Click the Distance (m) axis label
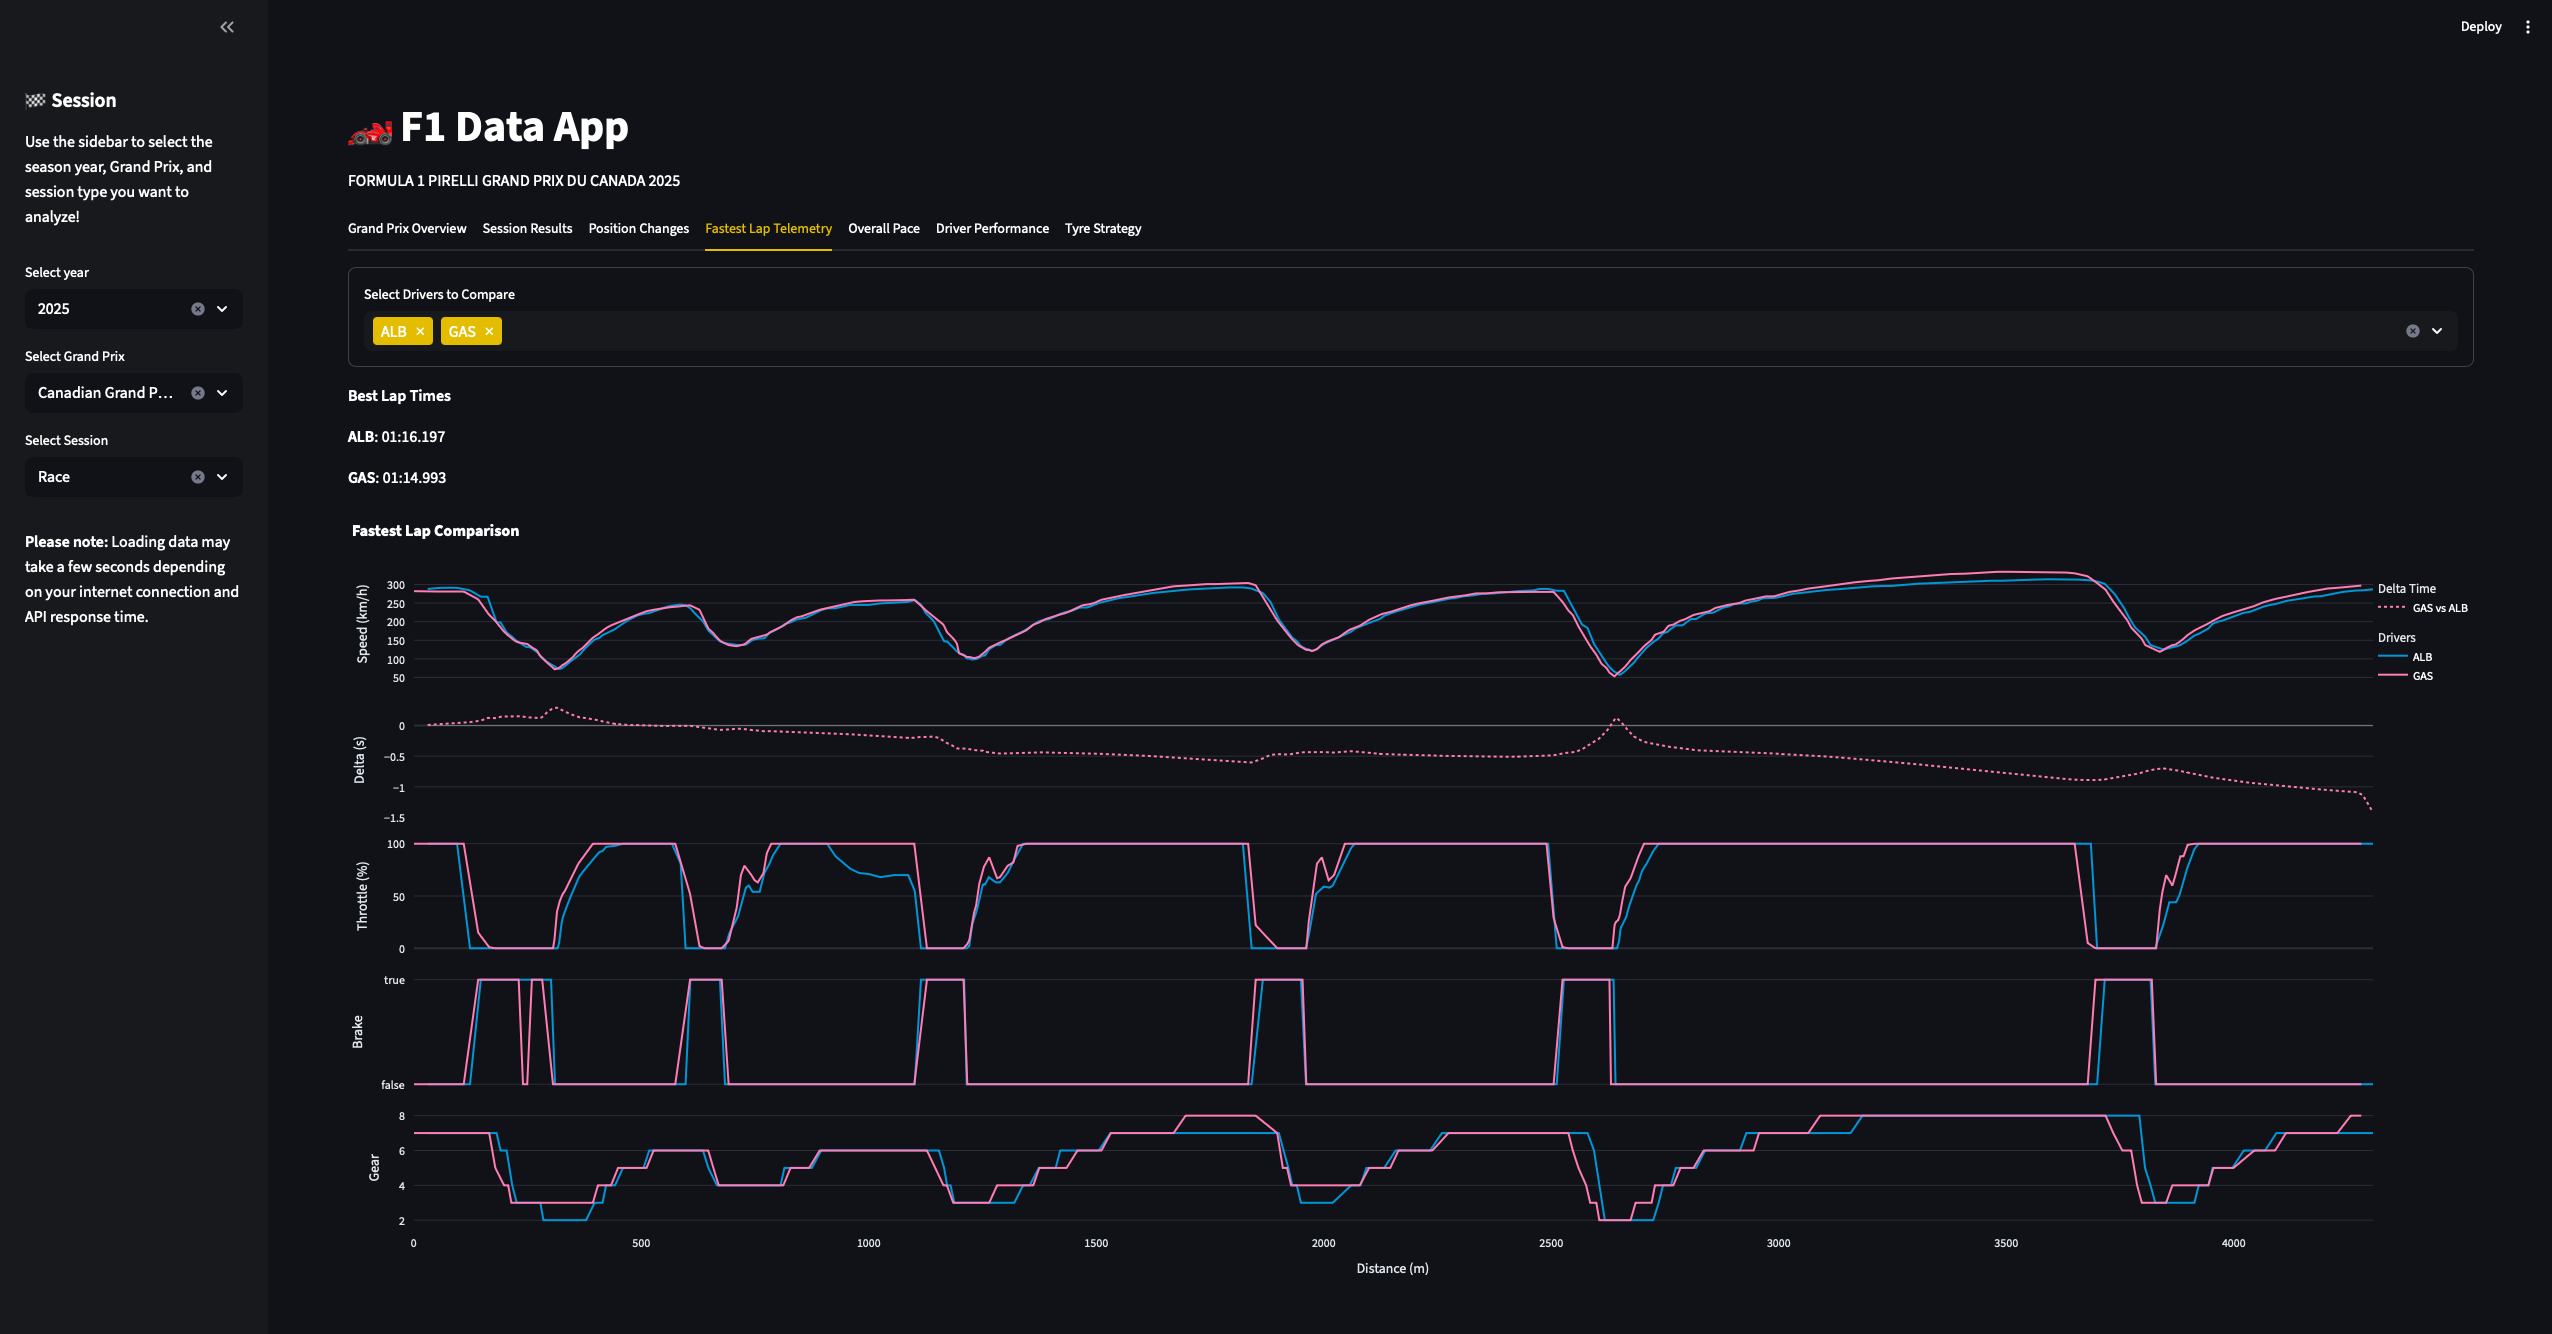Image resolution: width=2552 pixels, height=1334 pixels. click(x=1392, y=1268)
